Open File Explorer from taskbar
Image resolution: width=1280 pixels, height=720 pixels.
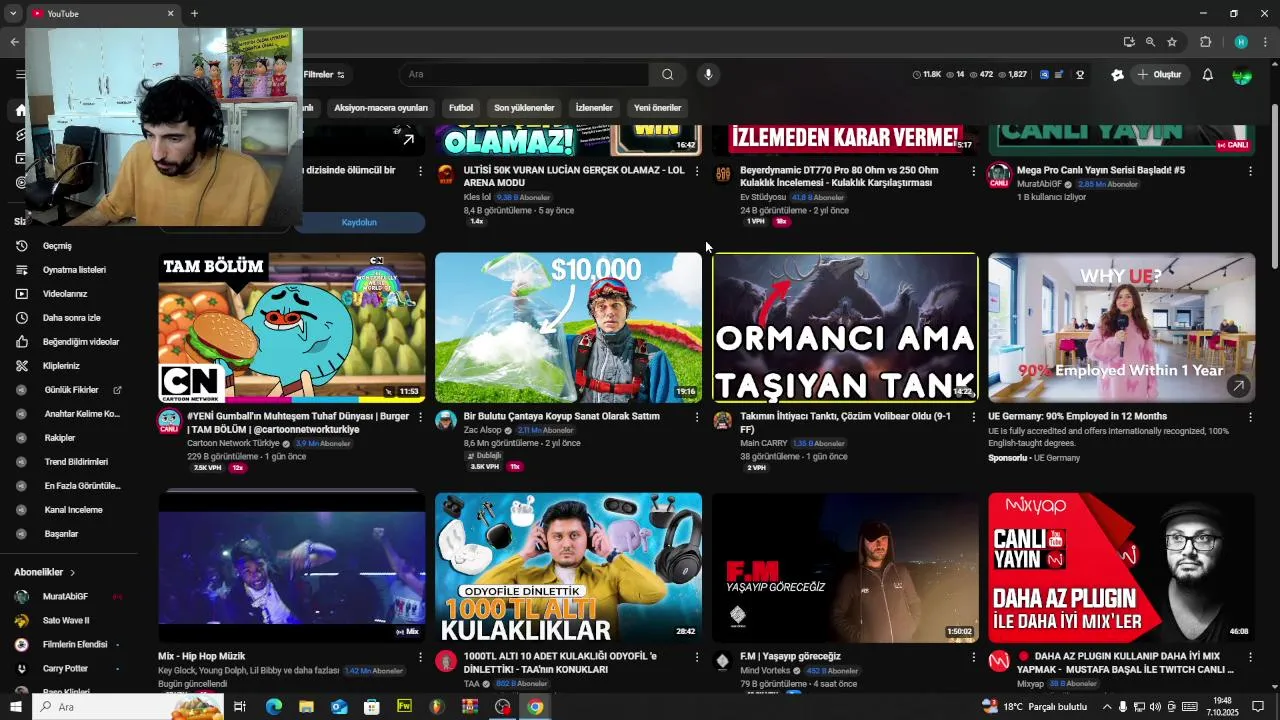pyautogui.click(x=306, y=707)
